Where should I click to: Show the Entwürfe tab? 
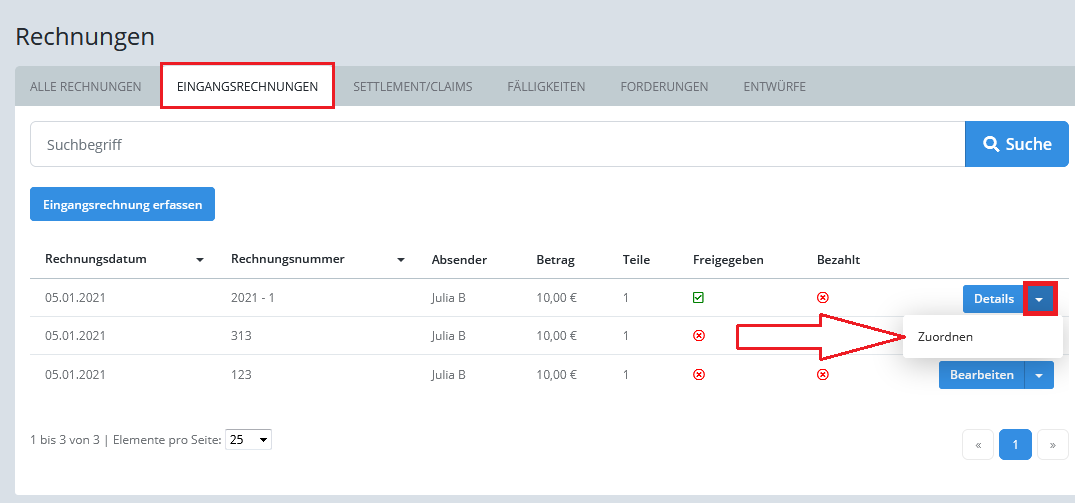[774, 87]
